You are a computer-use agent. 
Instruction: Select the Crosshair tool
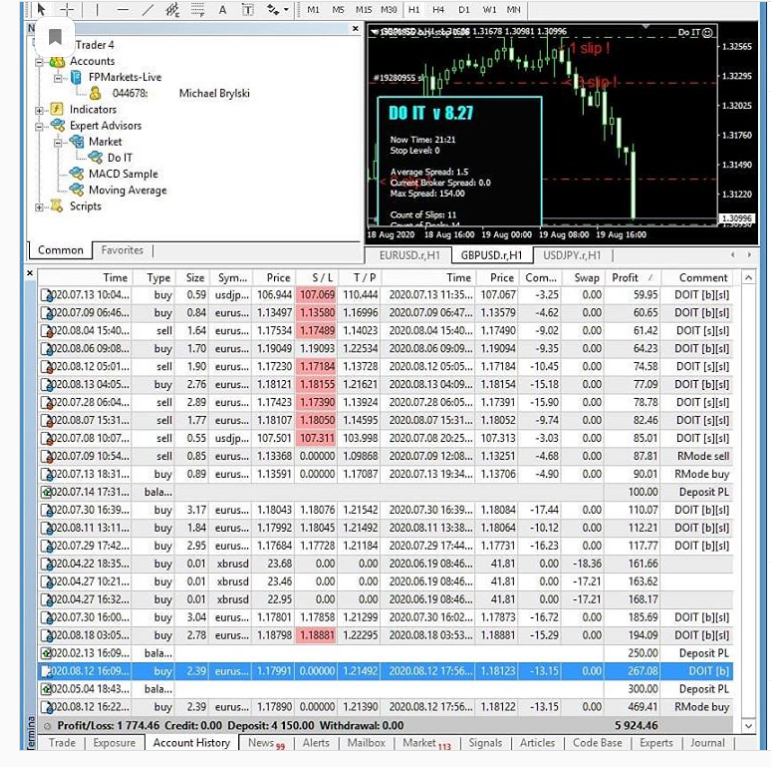(x=67, y=9)
